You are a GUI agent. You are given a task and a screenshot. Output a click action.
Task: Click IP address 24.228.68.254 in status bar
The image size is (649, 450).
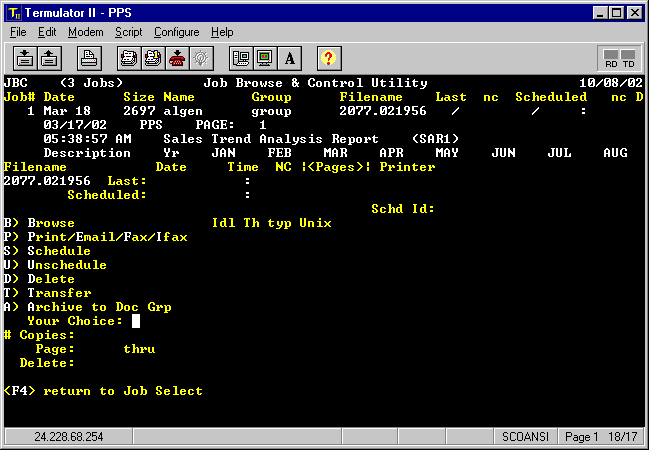pos(69,437)
